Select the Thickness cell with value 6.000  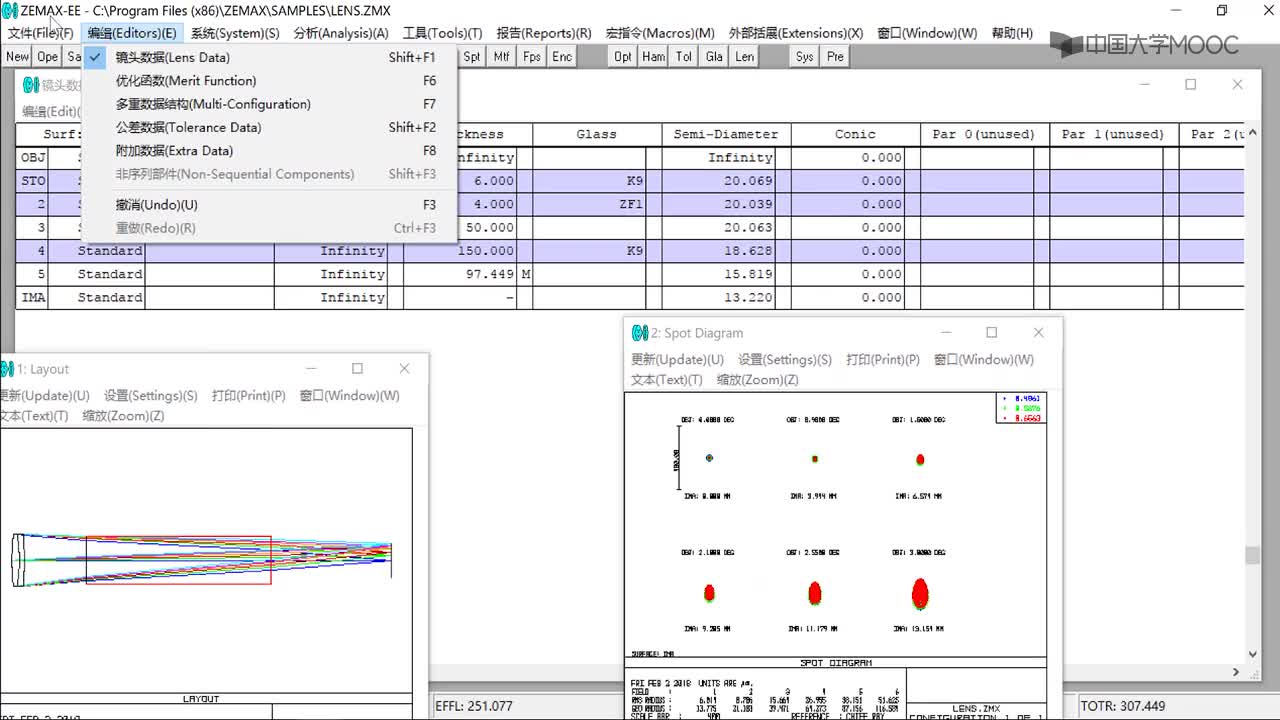tap(460, 181)
